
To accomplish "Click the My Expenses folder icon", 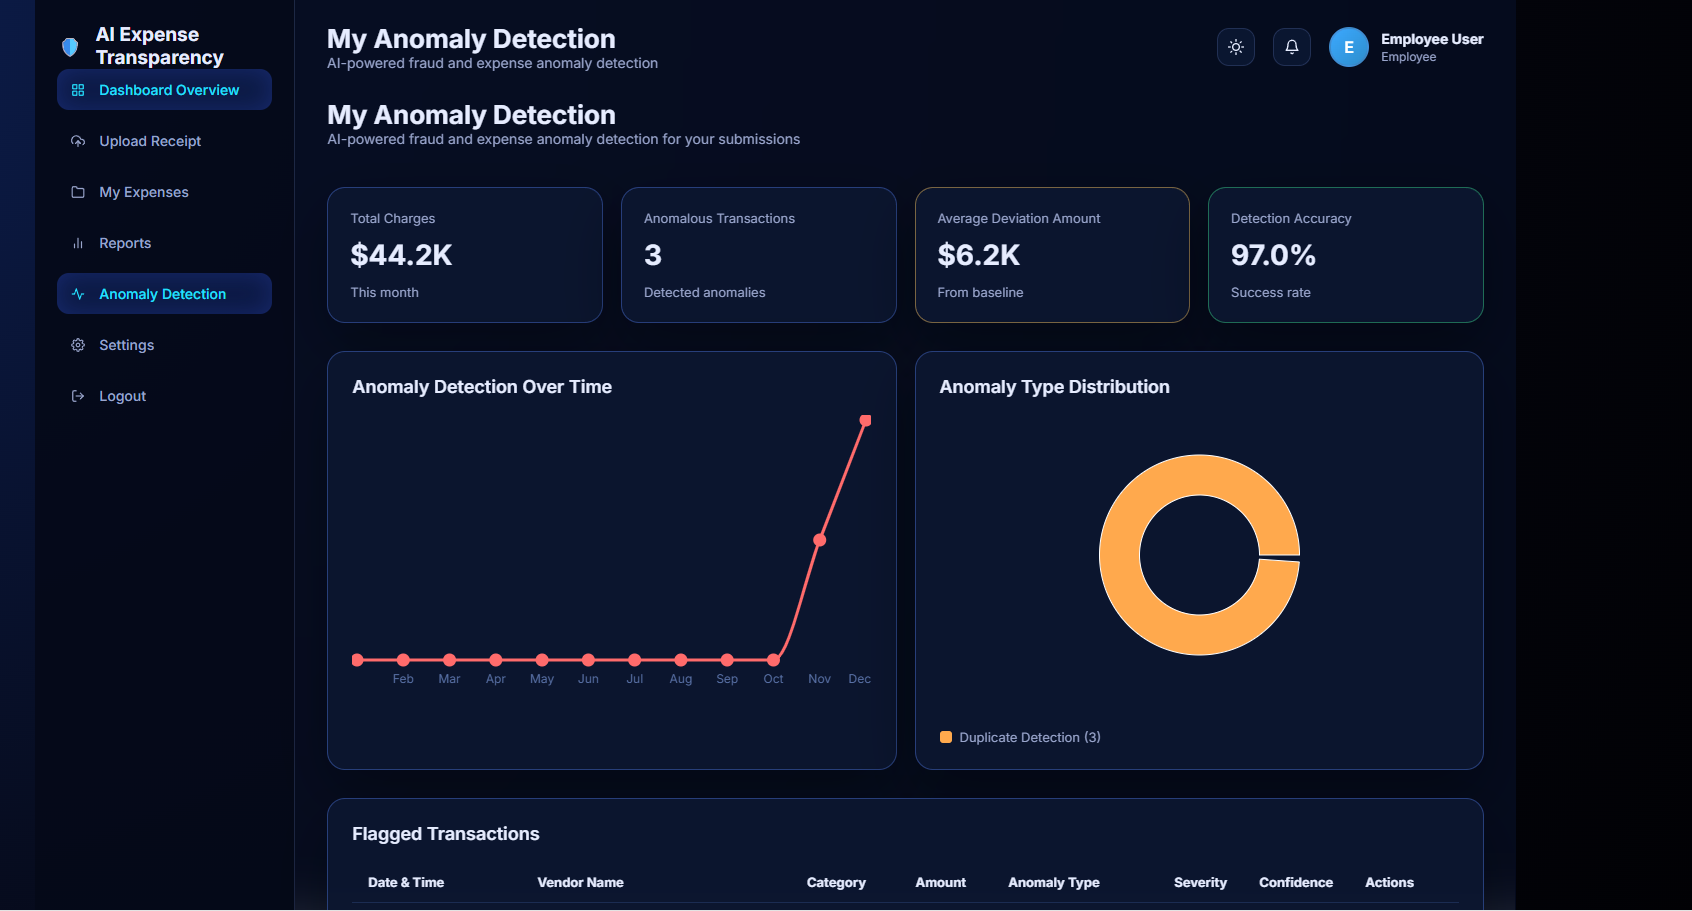I will [78, 192].
